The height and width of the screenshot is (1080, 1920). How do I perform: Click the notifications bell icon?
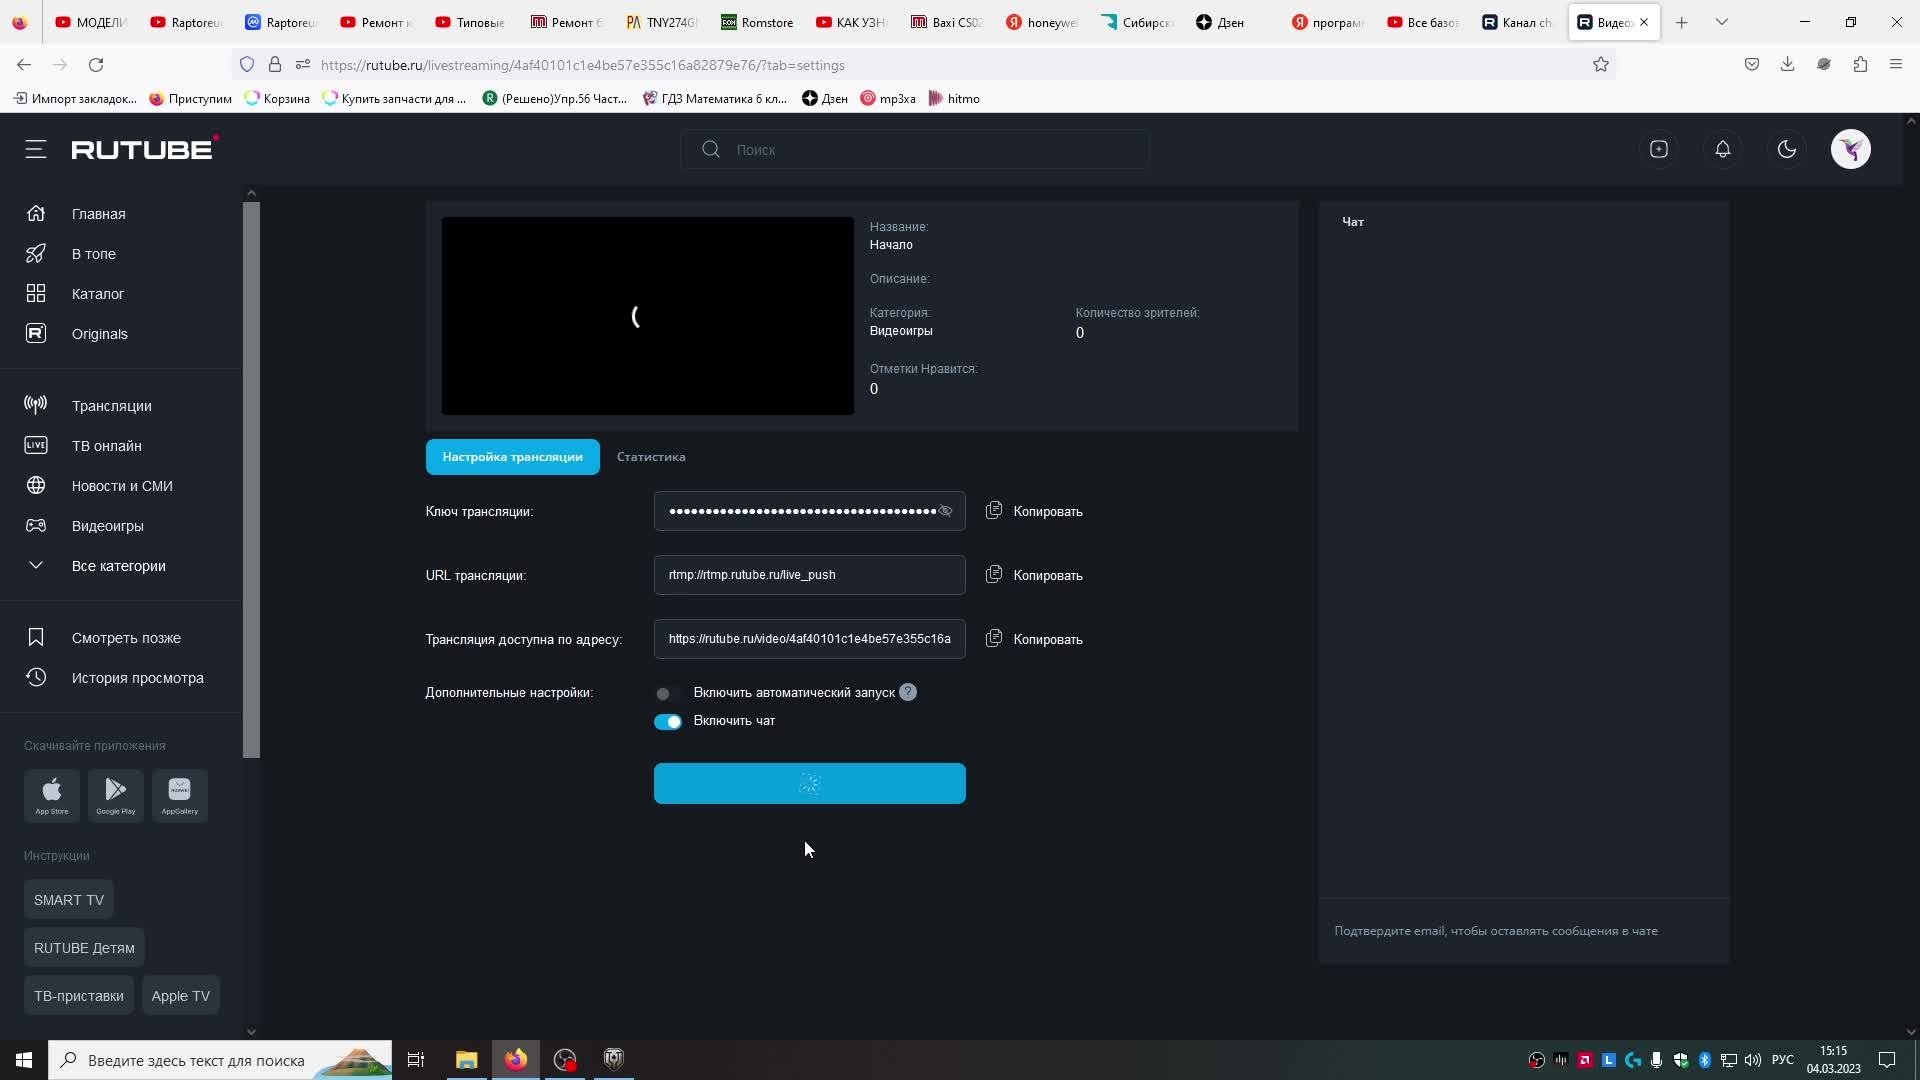point(1722,150)
